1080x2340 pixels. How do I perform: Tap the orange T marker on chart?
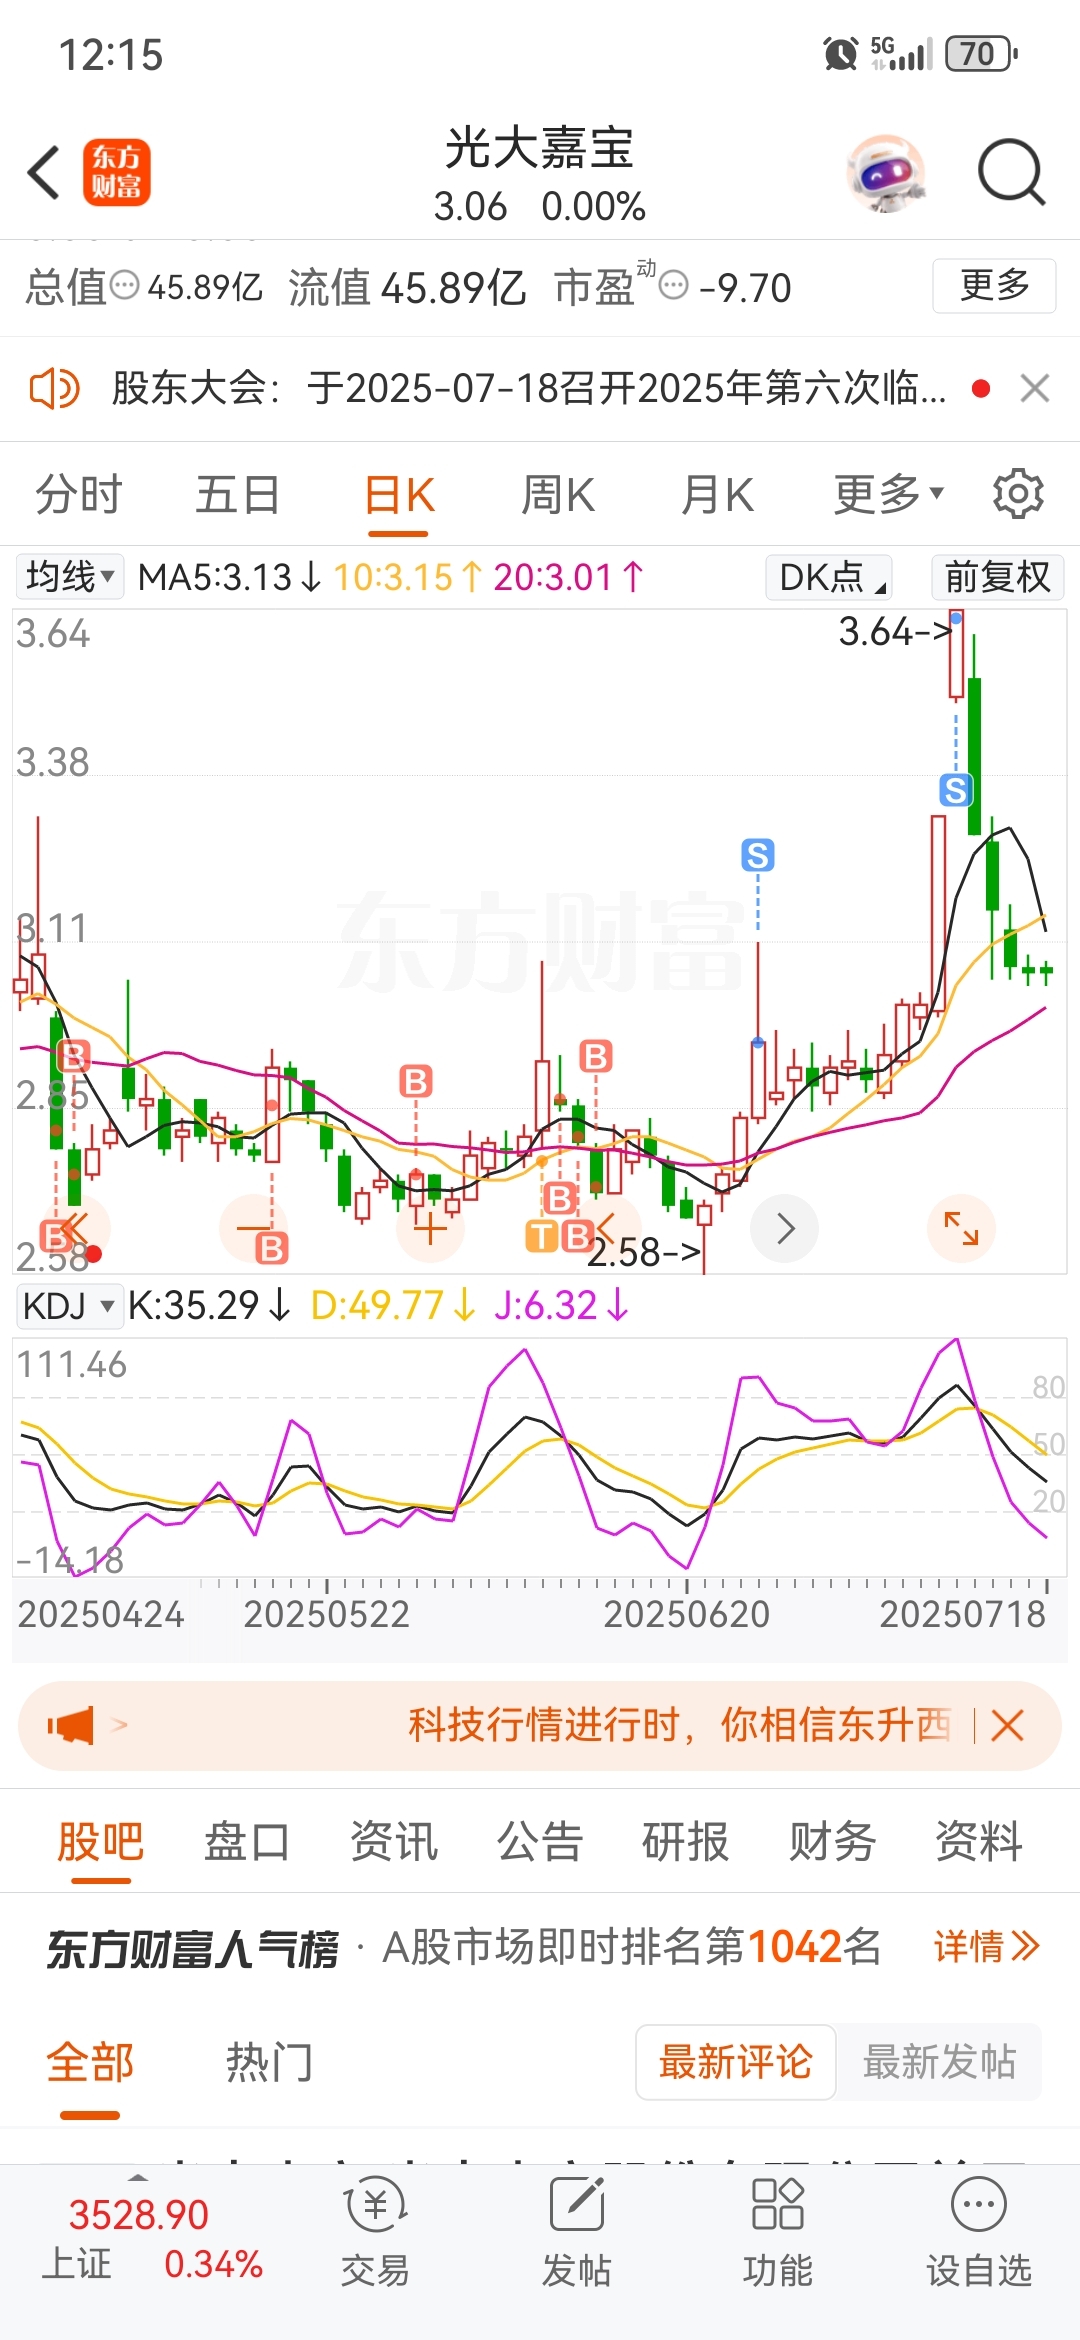point(541,1236)
